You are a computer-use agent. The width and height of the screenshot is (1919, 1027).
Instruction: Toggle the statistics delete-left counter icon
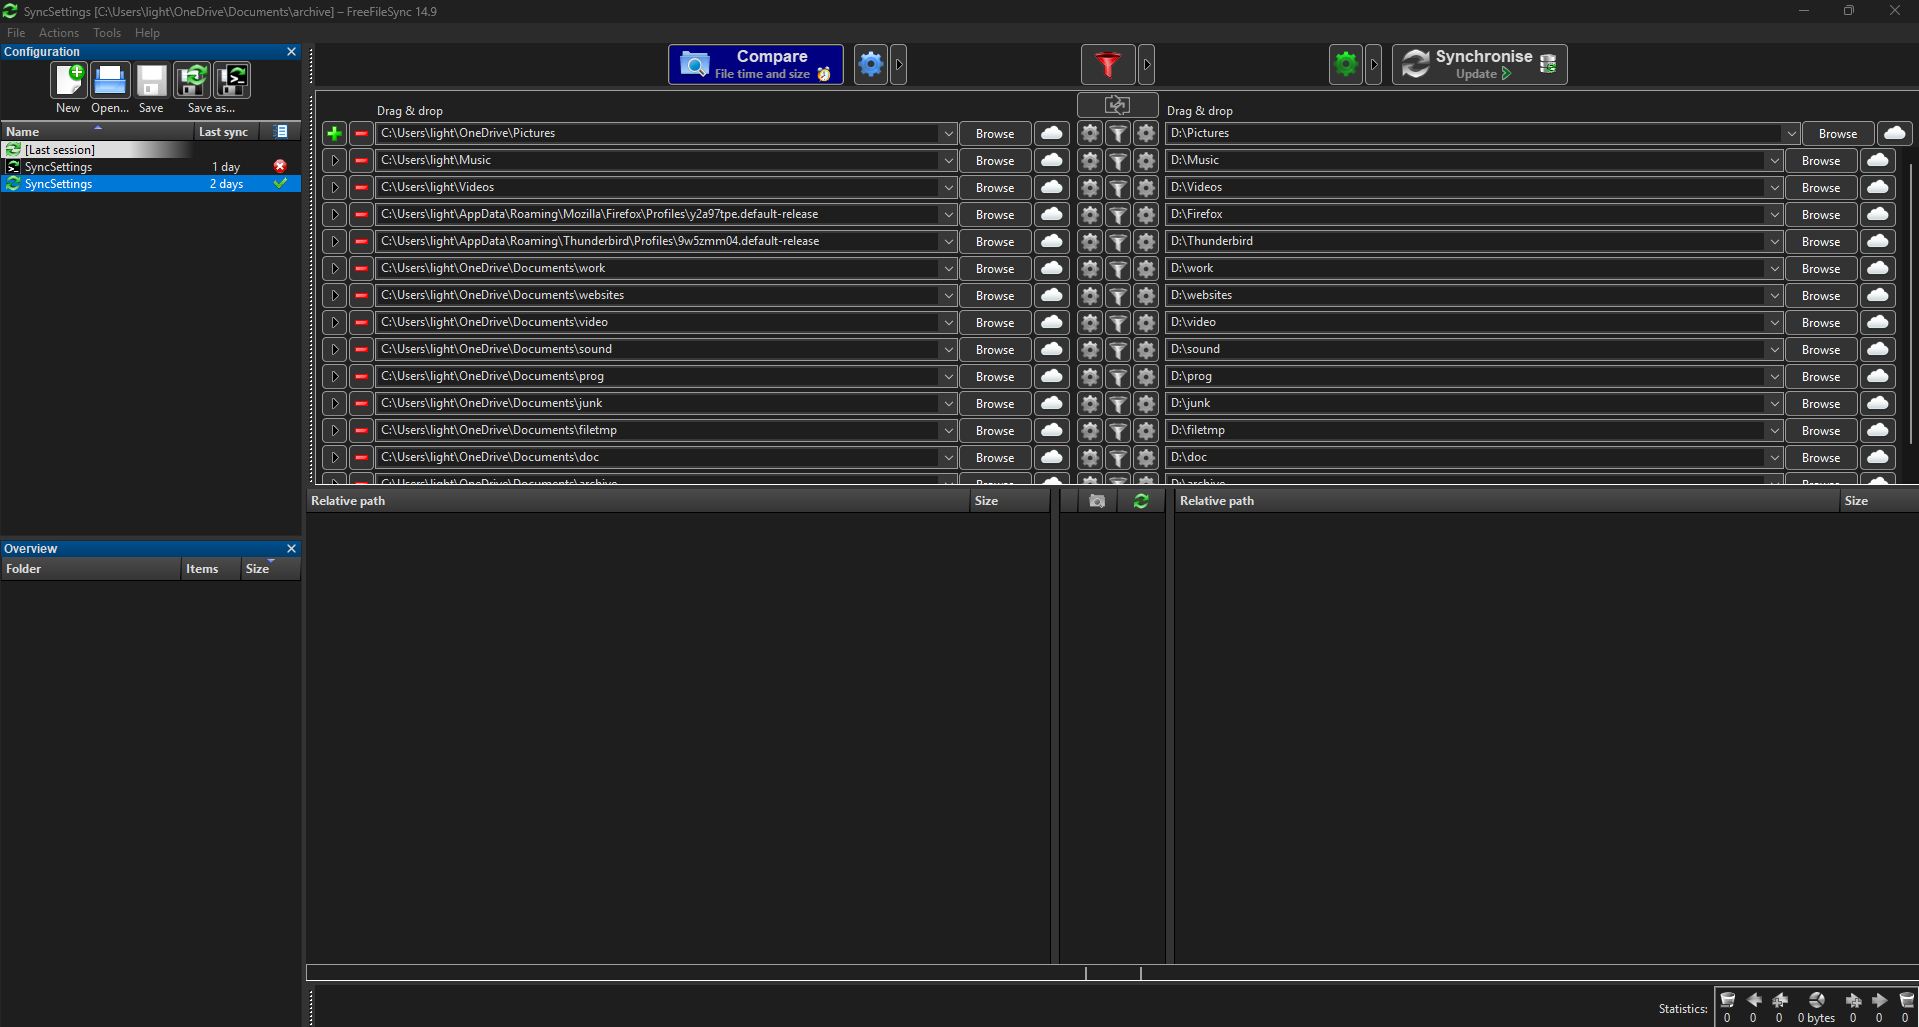(x=1727, y=1001)
